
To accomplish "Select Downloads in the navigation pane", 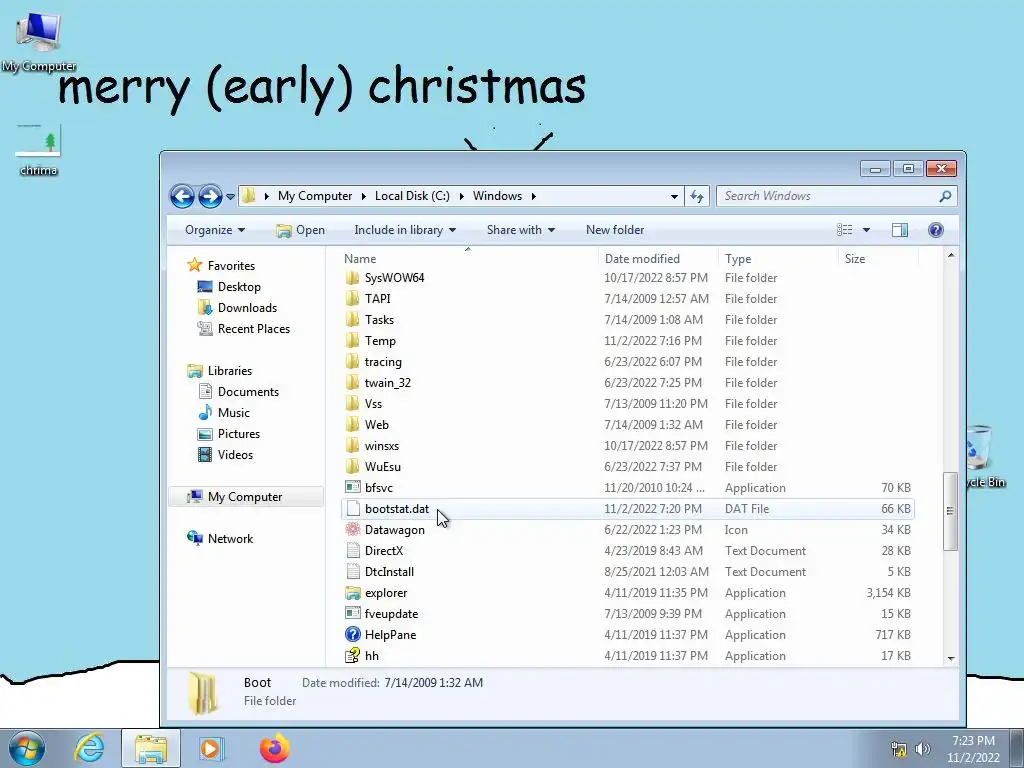I will point(237,308).
